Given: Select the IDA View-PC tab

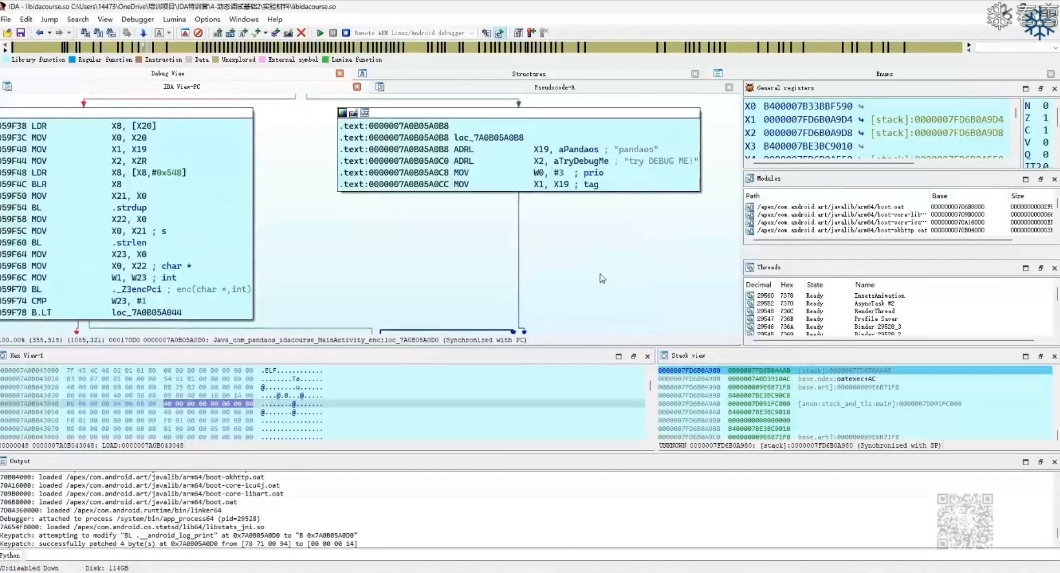Looking at the screenshot, I should pos(182,86).
